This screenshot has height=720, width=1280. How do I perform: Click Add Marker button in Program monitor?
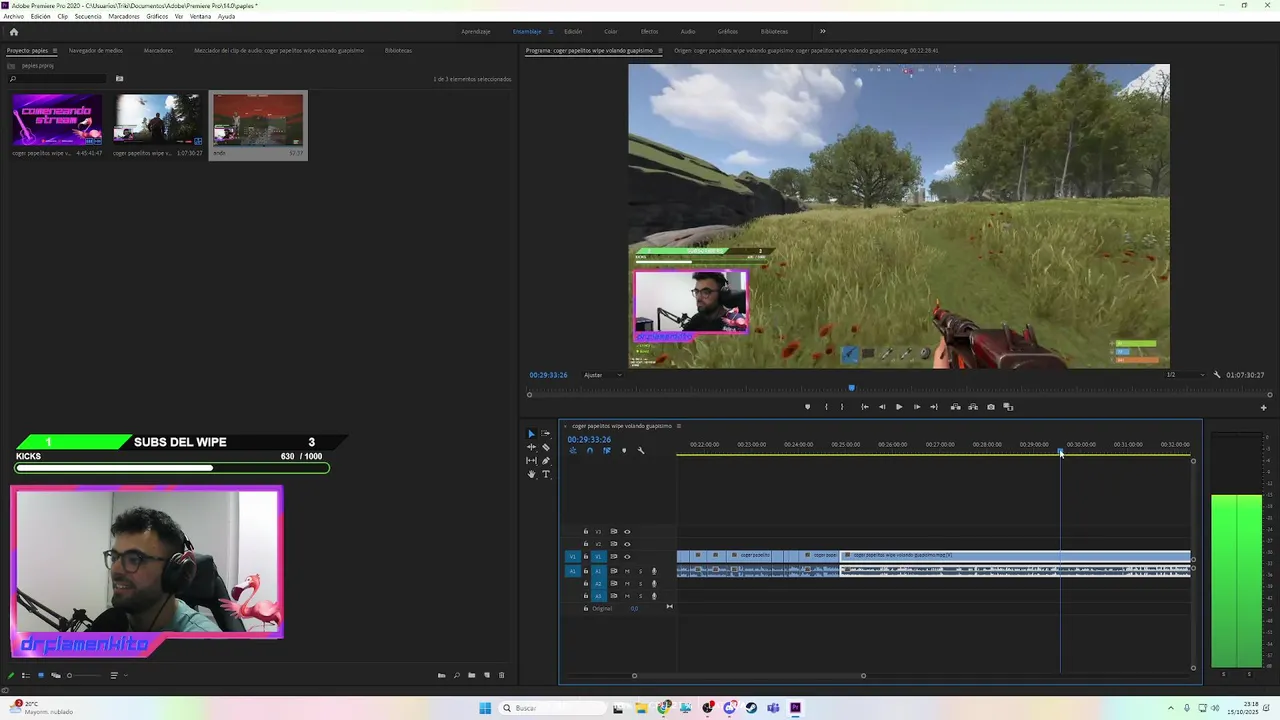click(807, 407)
